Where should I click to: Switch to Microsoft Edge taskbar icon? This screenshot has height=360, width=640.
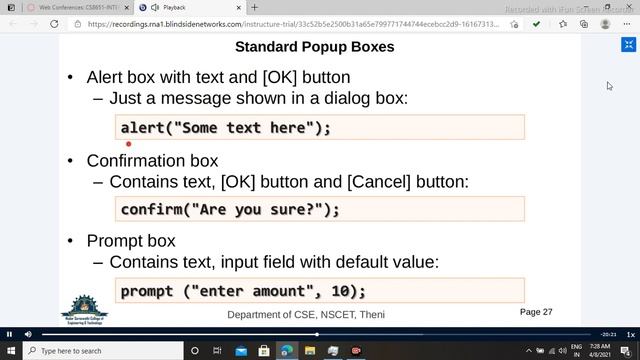[287, 351]
